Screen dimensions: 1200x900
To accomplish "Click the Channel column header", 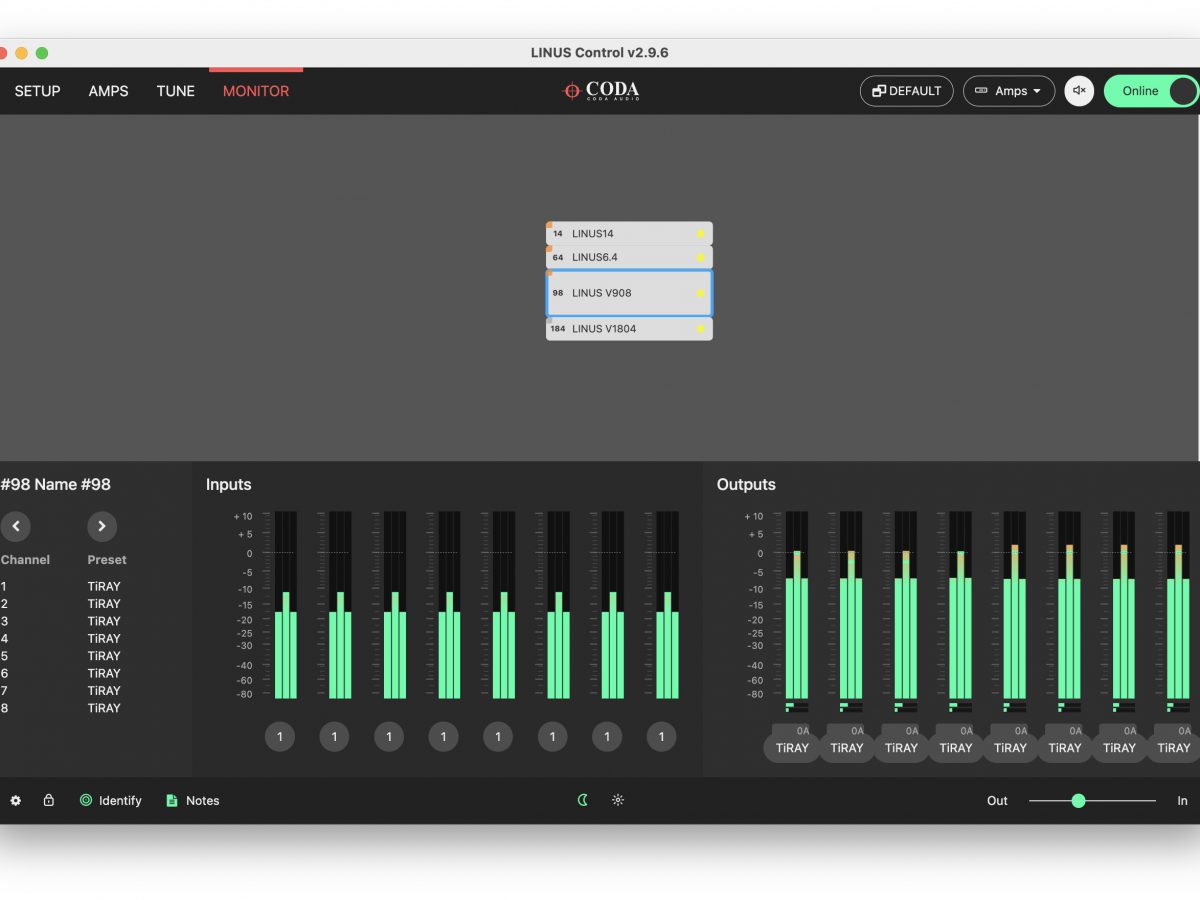I will pos(25,560).
